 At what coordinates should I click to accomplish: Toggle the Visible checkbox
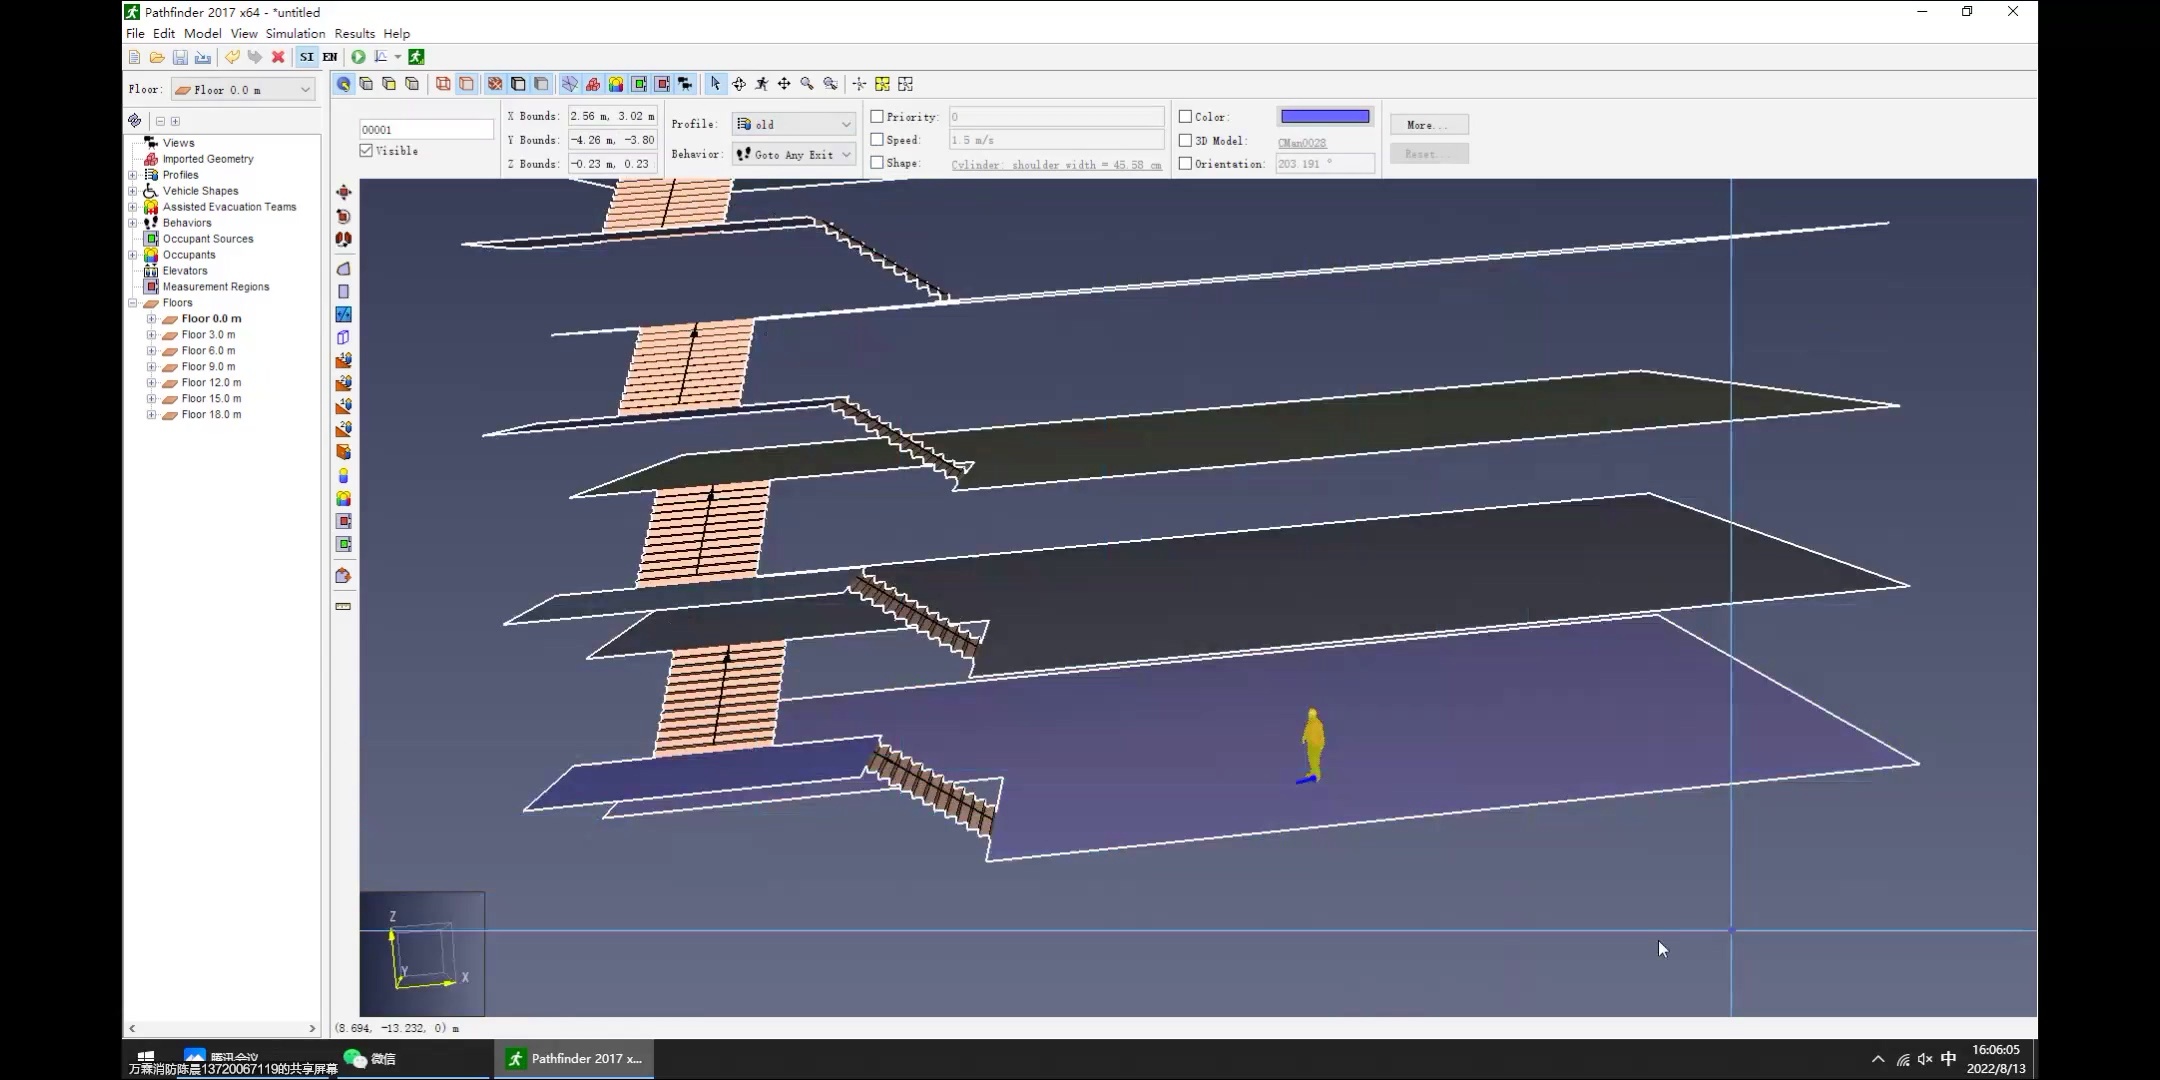367,151
